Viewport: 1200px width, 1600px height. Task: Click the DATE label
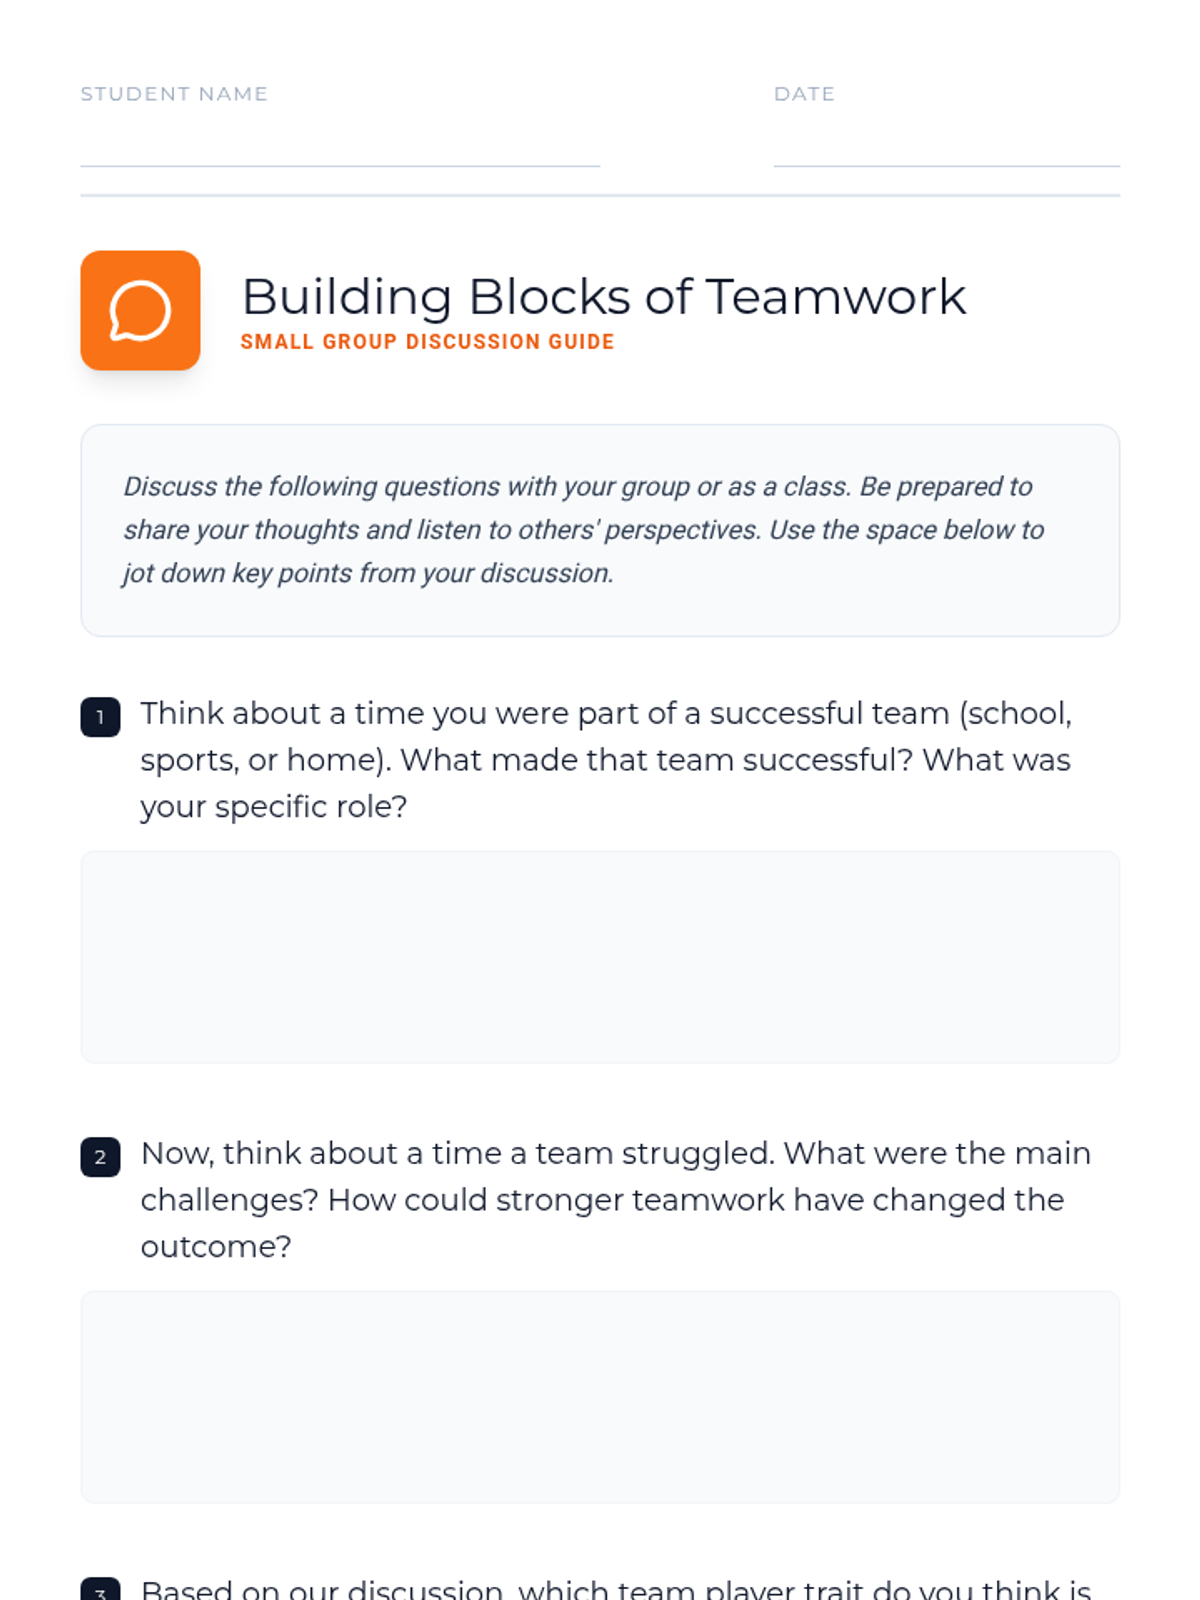[804, 94]
